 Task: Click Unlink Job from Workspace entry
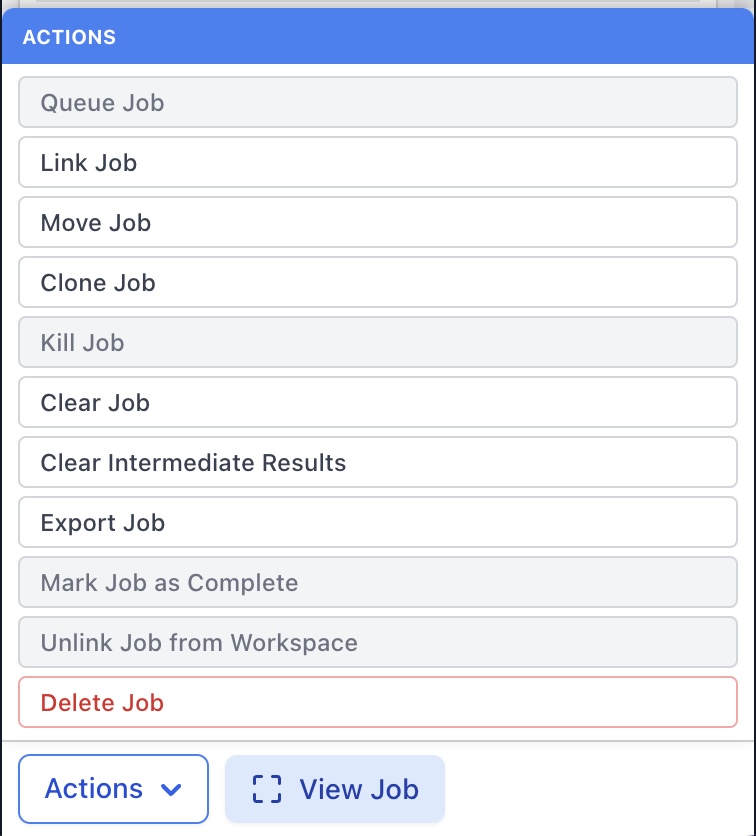click(x=377, y=643)
